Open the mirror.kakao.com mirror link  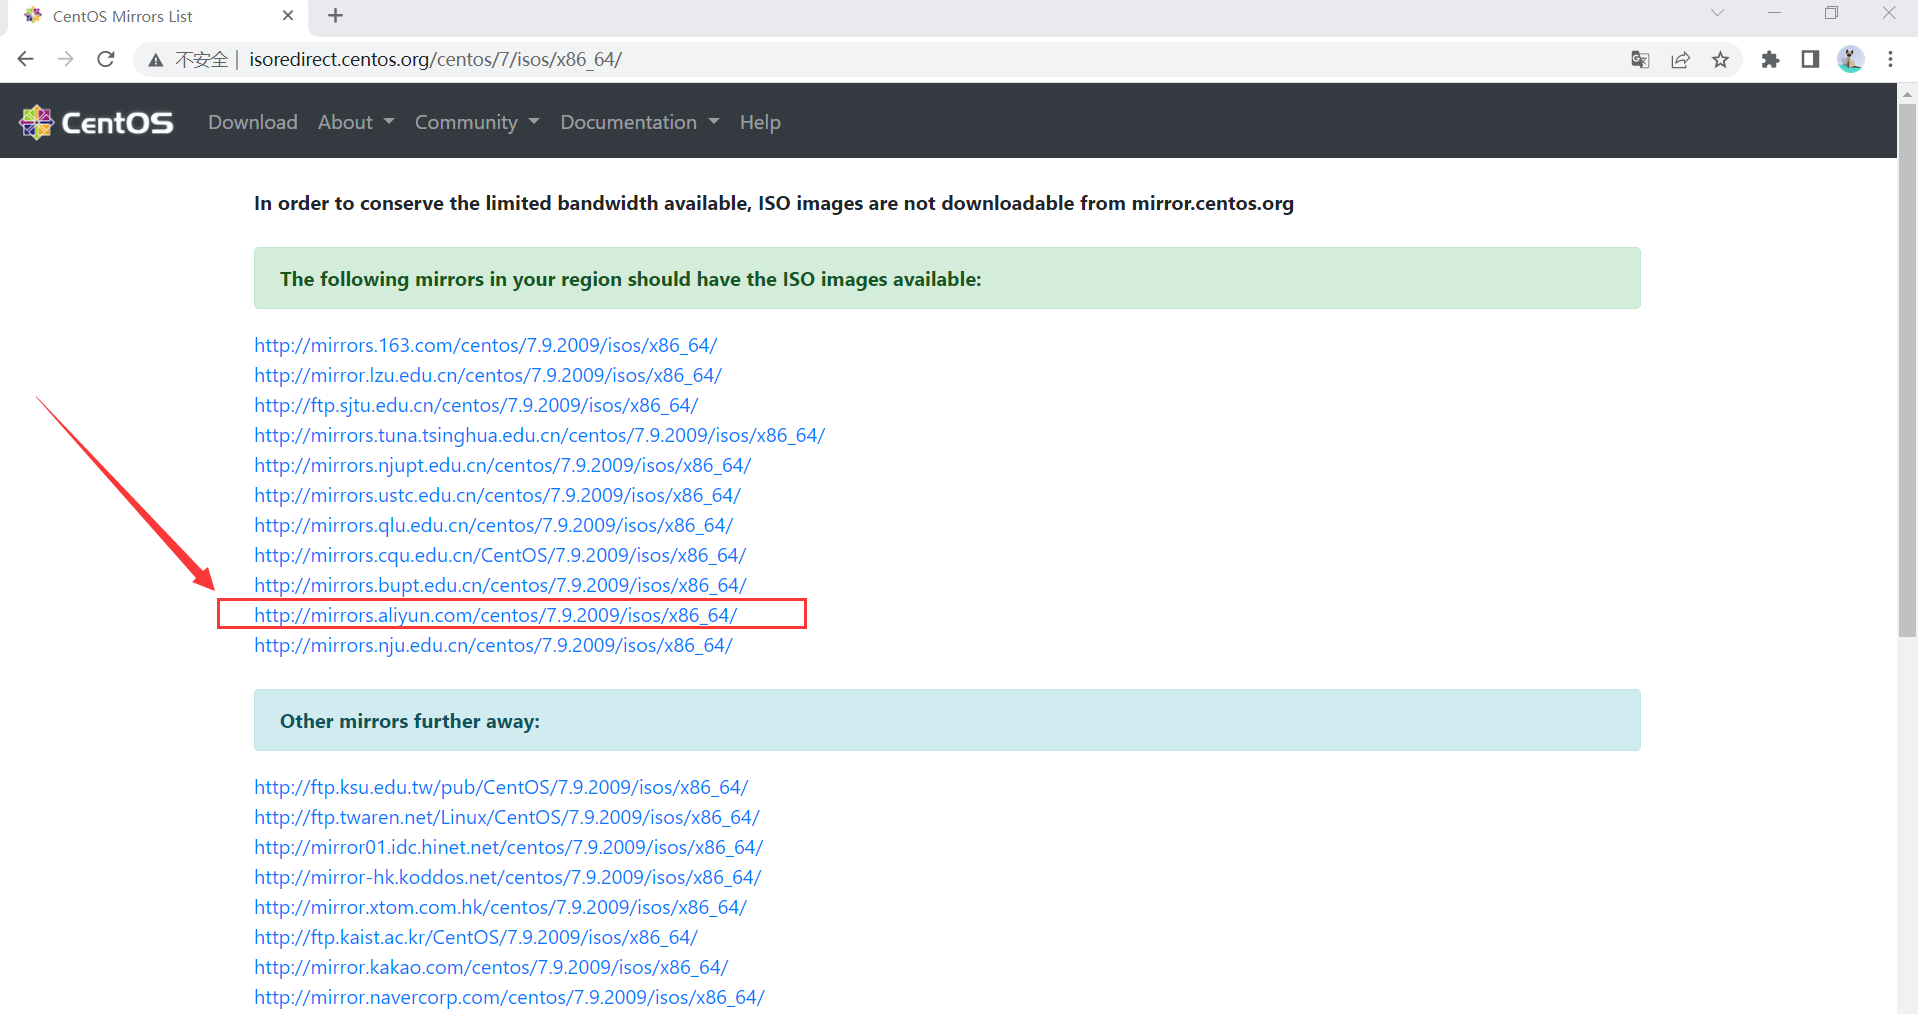491,967
